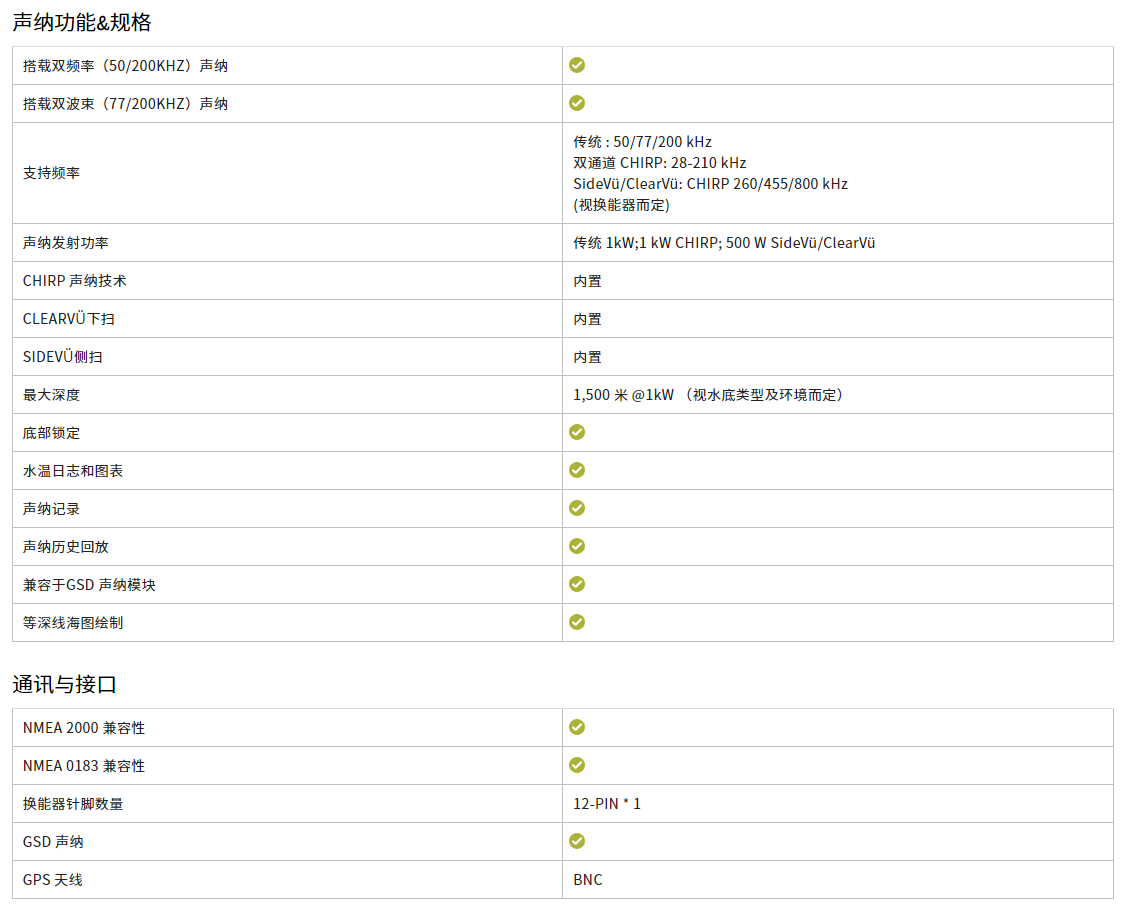Viewport: 1141px width, 916px height.
Task: Click checkmark for 兼容于GSD 声纳模块
Action: tap(577, 584)
